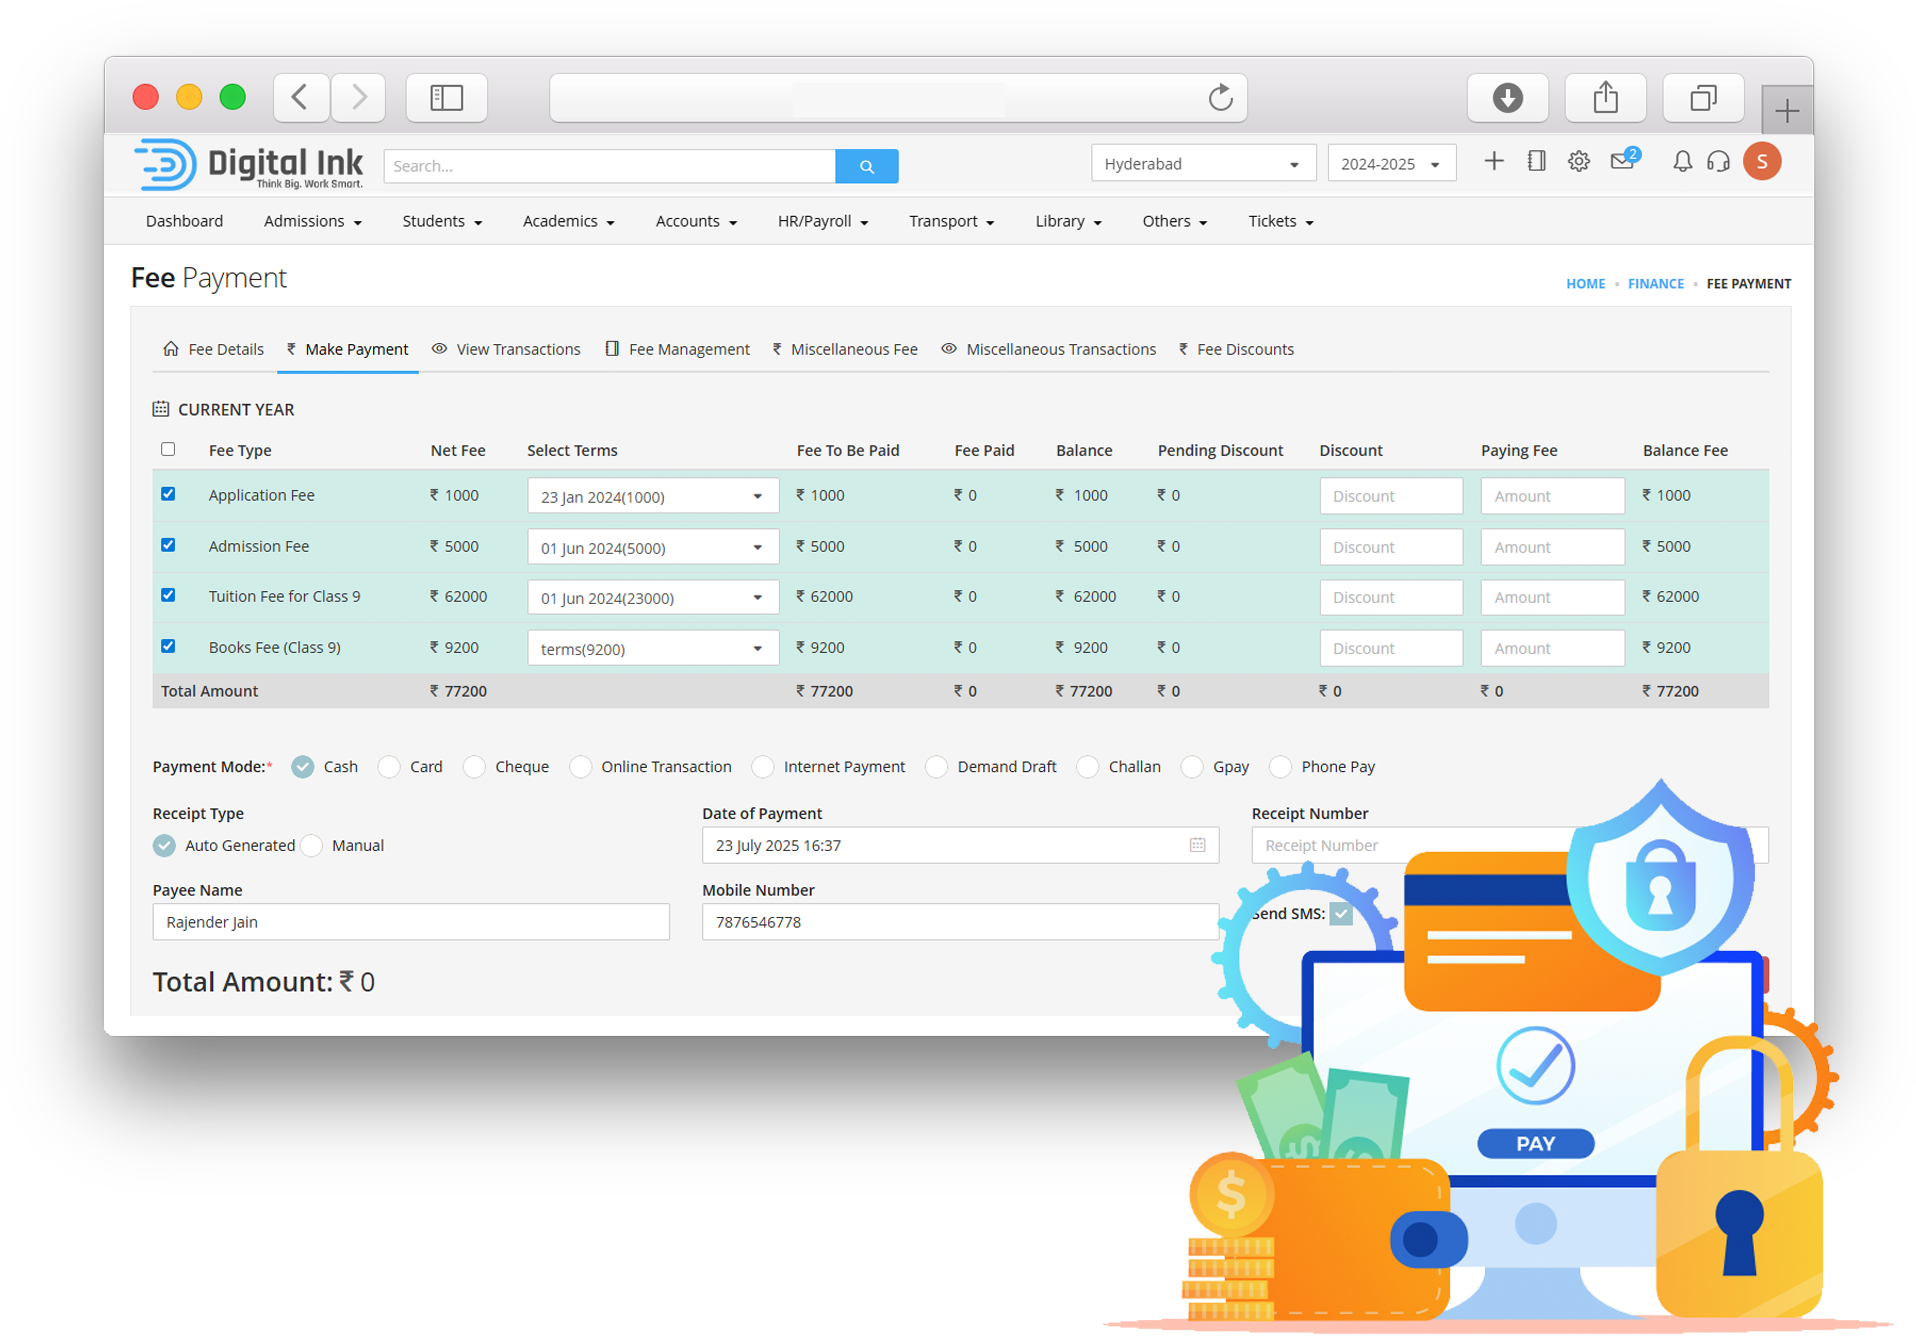Click the browser page reload icon
This screenshot has width=1916, height=1343.
pyautogui.click(x=1220, y=98)
